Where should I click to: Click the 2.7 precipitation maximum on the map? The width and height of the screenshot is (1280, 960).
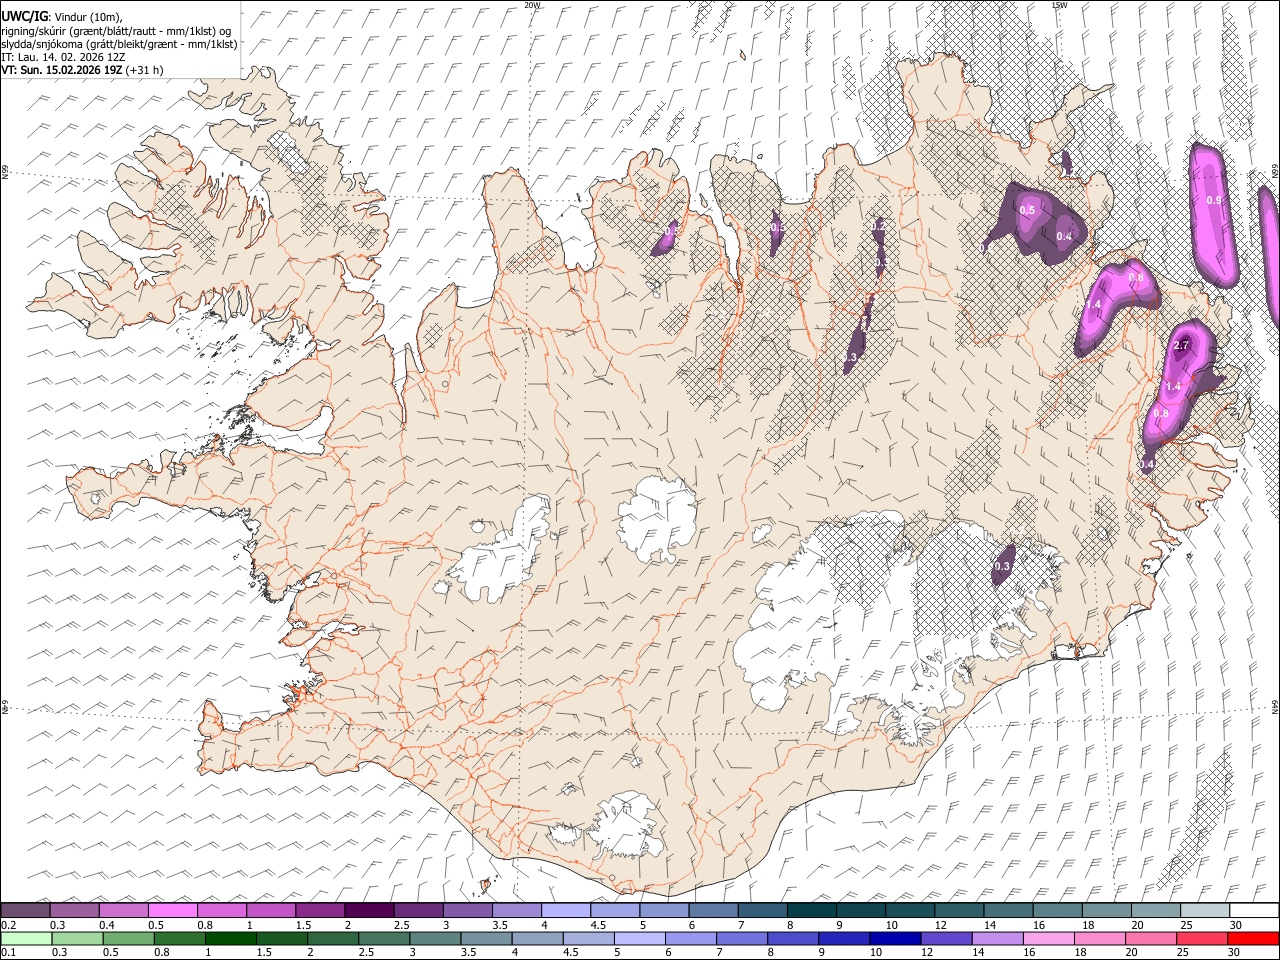[x=1181, y=345]
